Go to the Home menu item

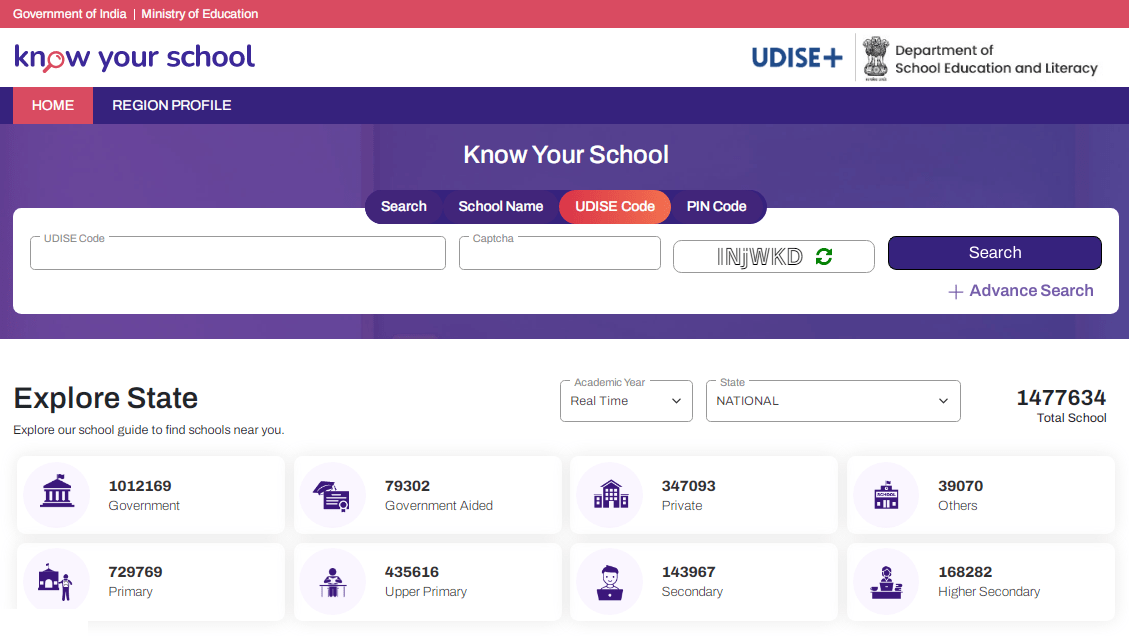click(53, 105)
